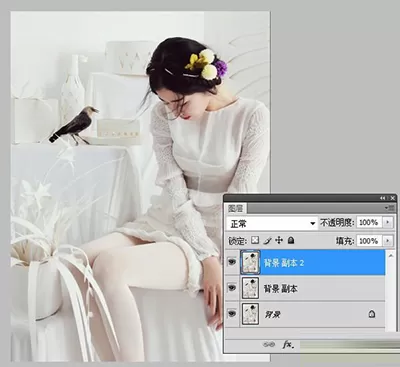Hide the 背景 副本 2 layer
Screen dimensions: 400x367
coord(232,262)
